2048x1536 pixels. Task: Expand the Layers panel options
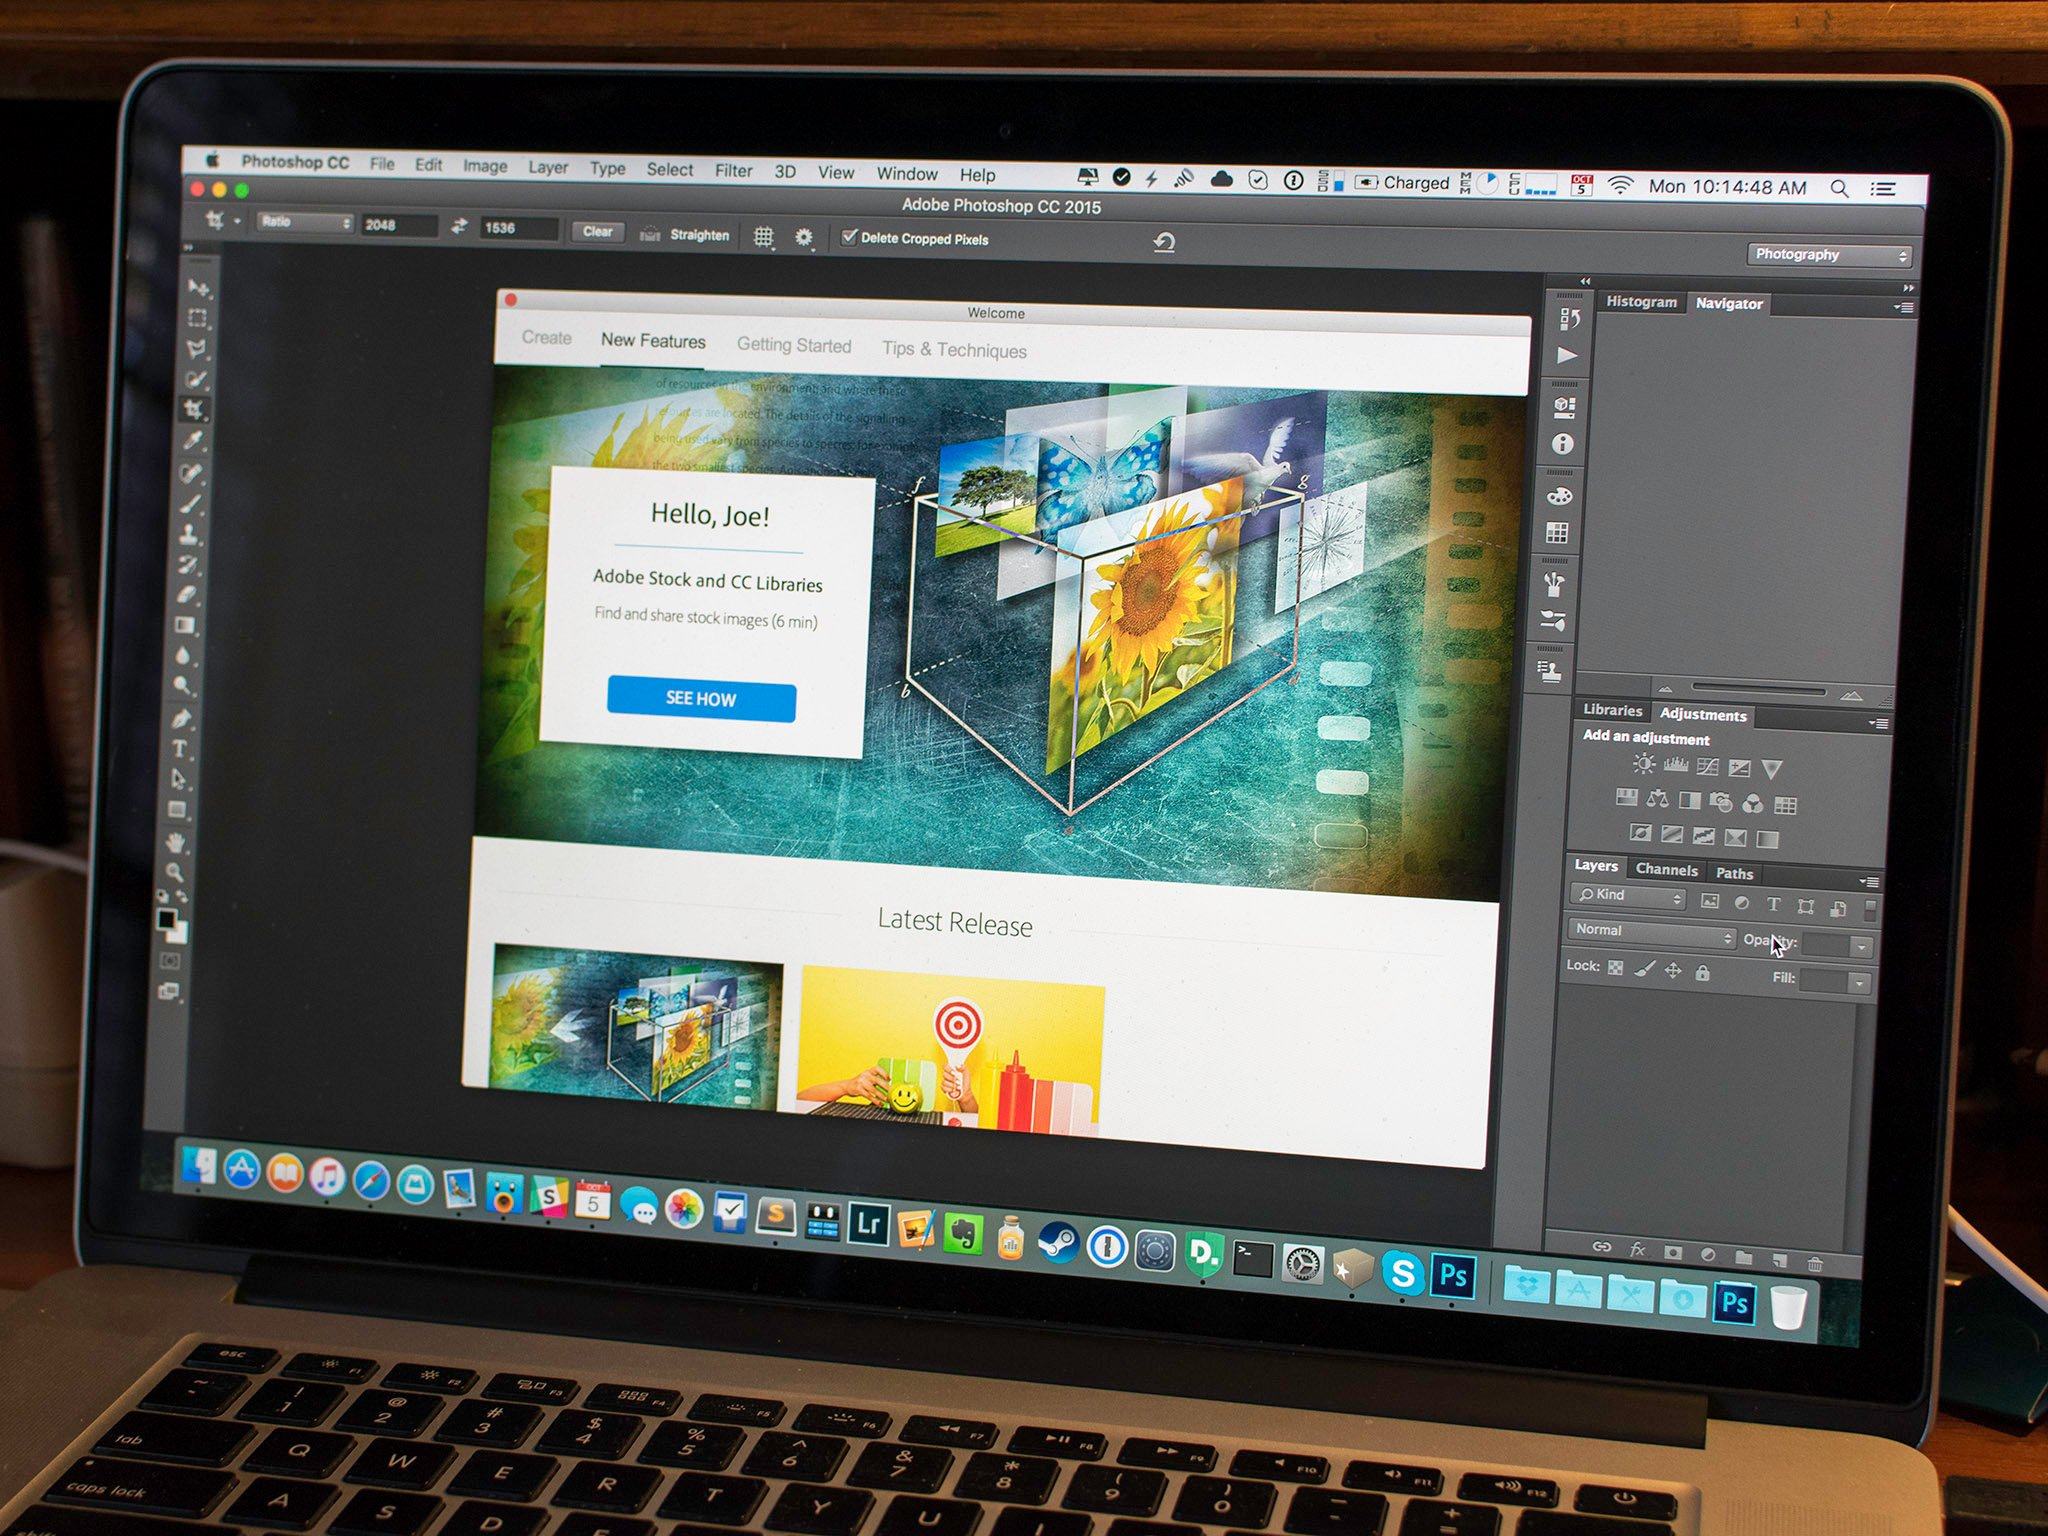pos(1871,878)
